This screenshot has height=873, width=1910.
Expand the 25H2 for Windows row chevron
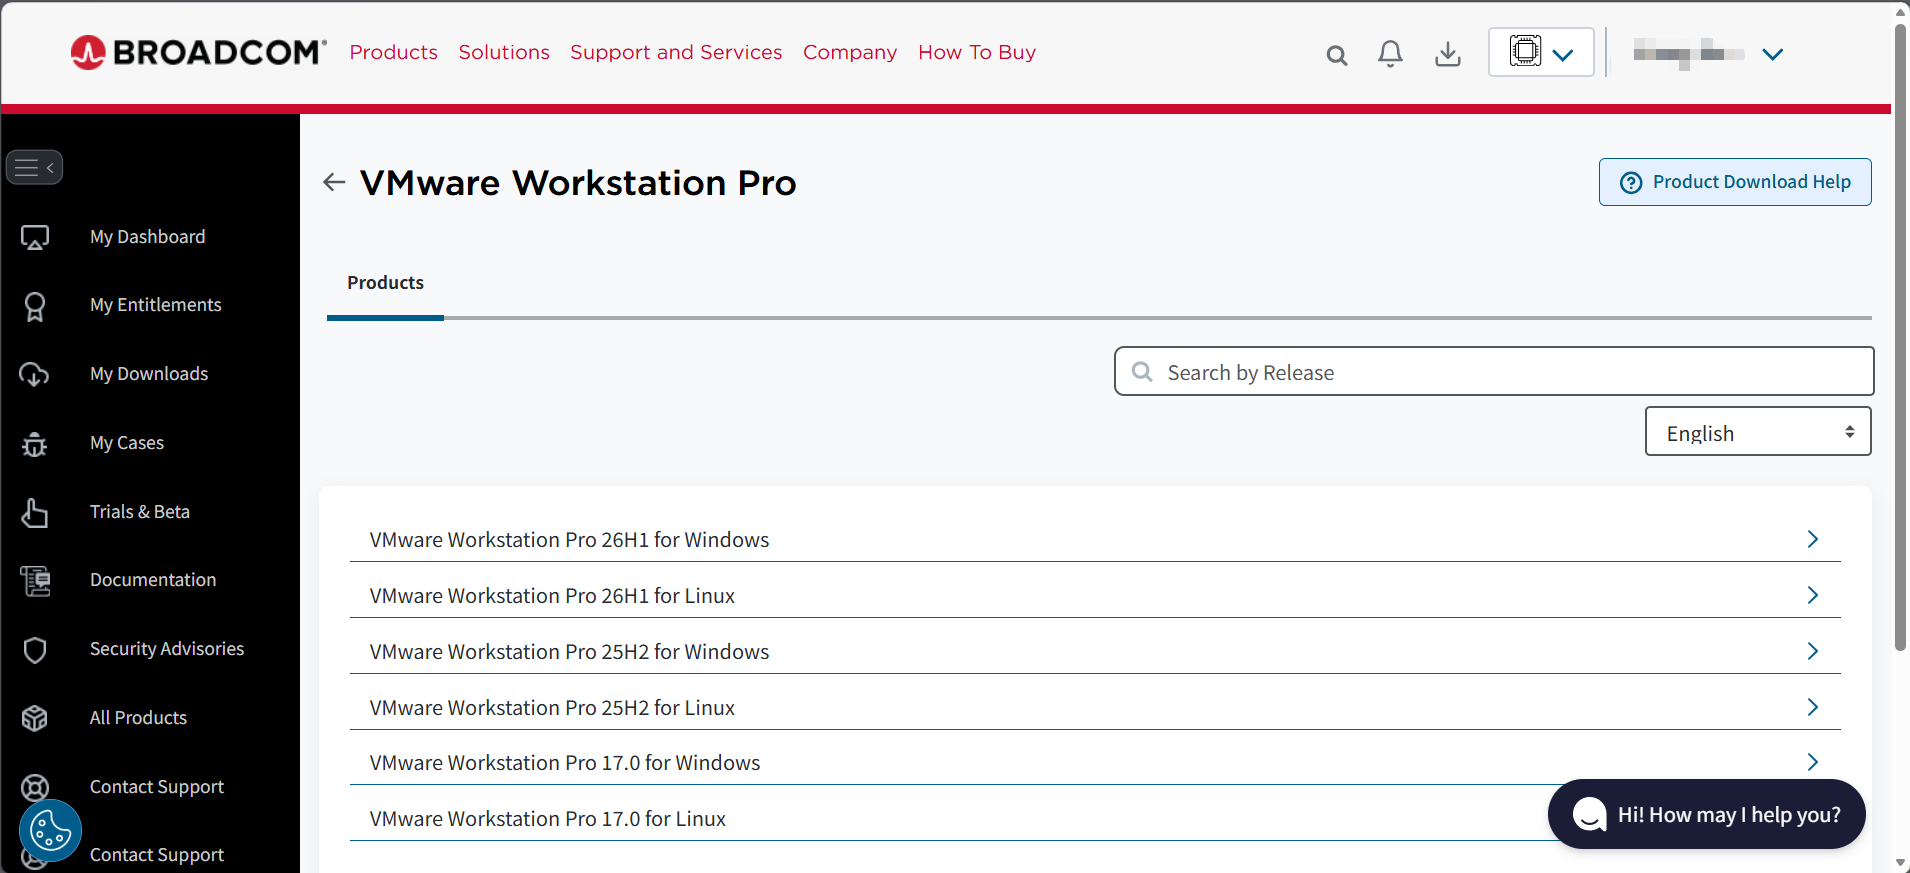(x=1812, y=651)
